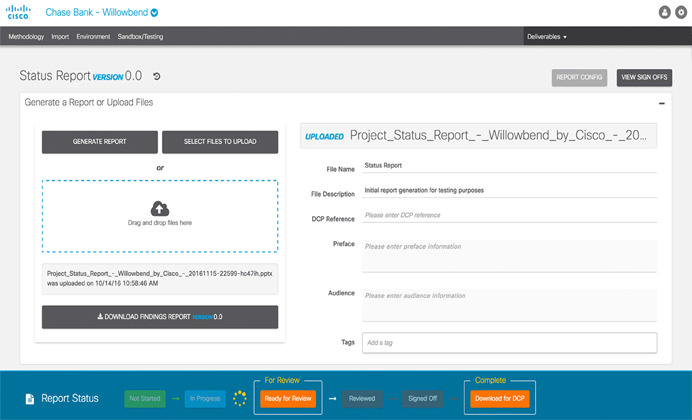Open the Sandbox/Testing menu
This screenshot has width=692, height=420.
point(140,37)
